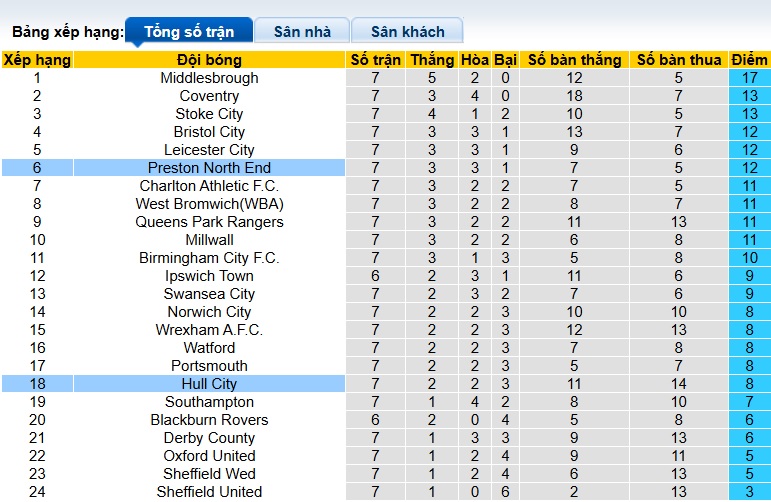Click the Số bàn thua column header
This screenshot has width=771, height=502.
pyautogui.click(x=678, y=60)
